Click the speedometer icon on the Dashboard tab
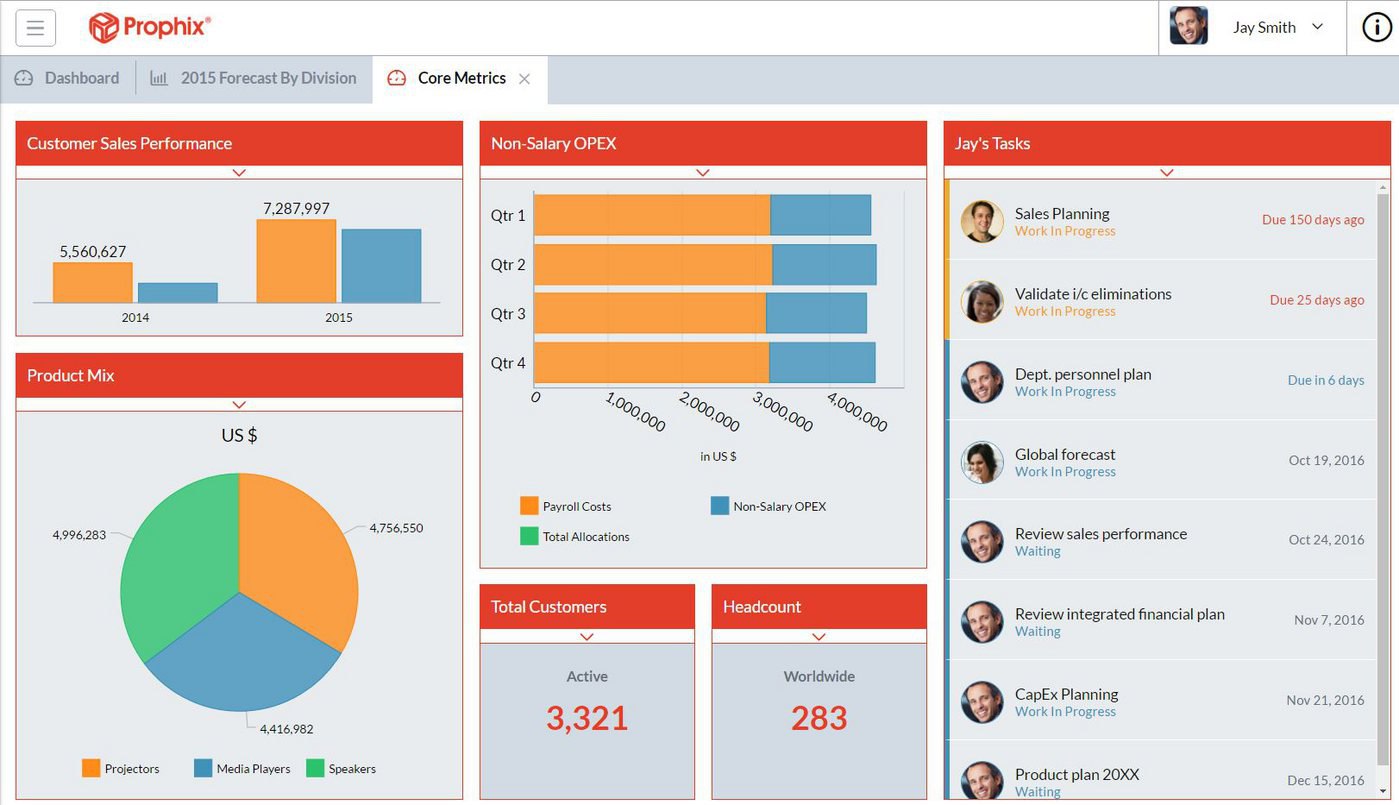This screenshot has width=1399, height=805. [23, 77]
